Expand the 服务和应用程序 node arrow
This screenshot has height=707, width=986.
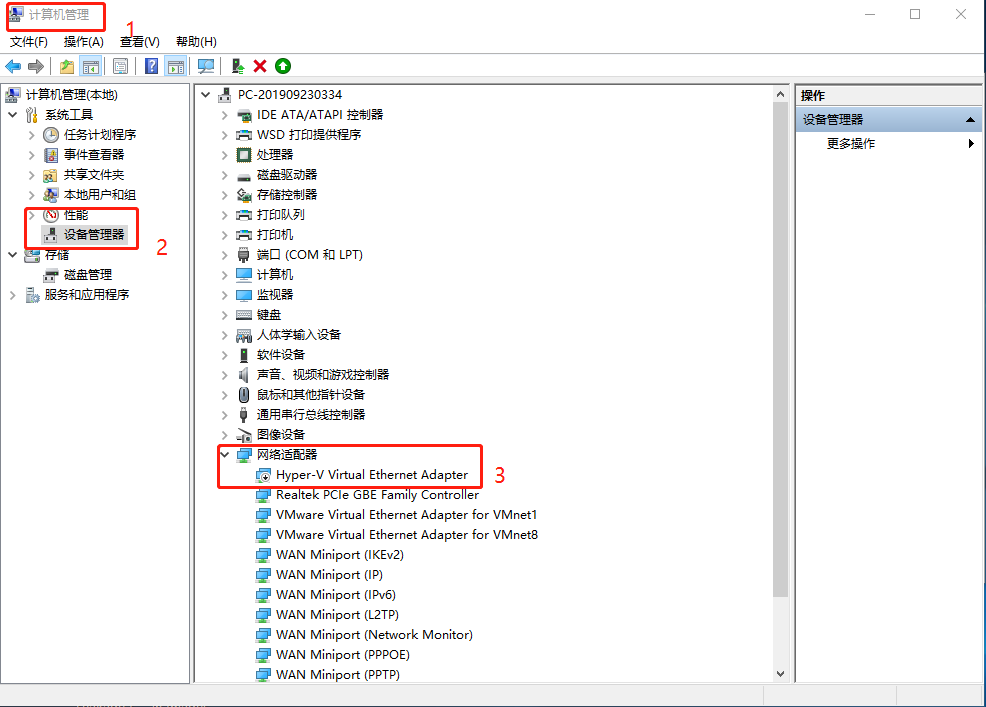point(13,294)
